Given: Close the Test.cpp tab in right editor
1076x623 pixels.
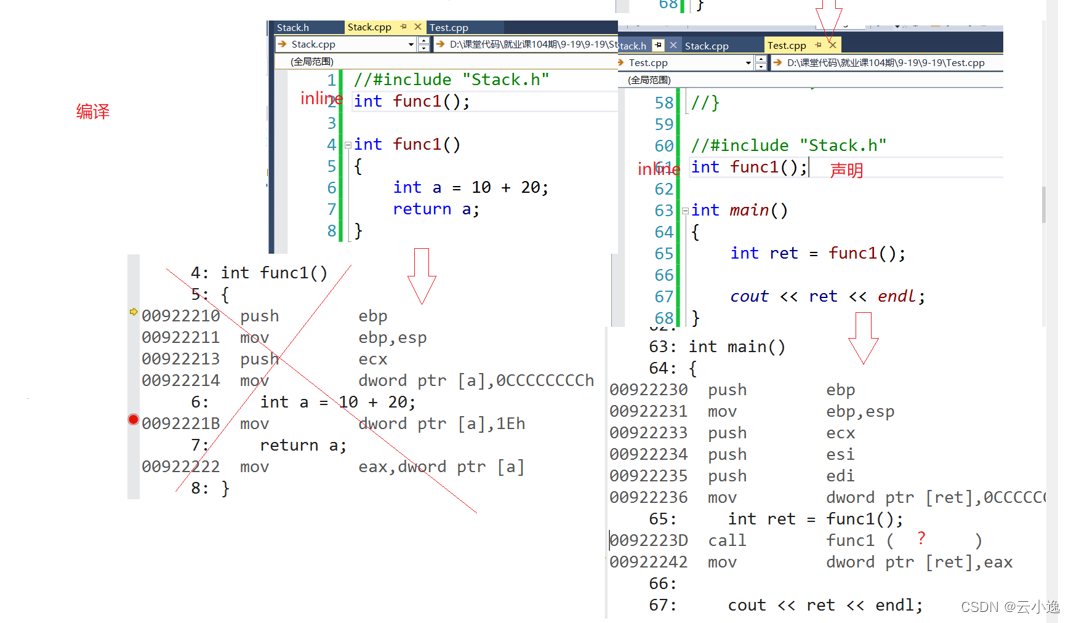Looking at the screenshot, I should (832, 45).
